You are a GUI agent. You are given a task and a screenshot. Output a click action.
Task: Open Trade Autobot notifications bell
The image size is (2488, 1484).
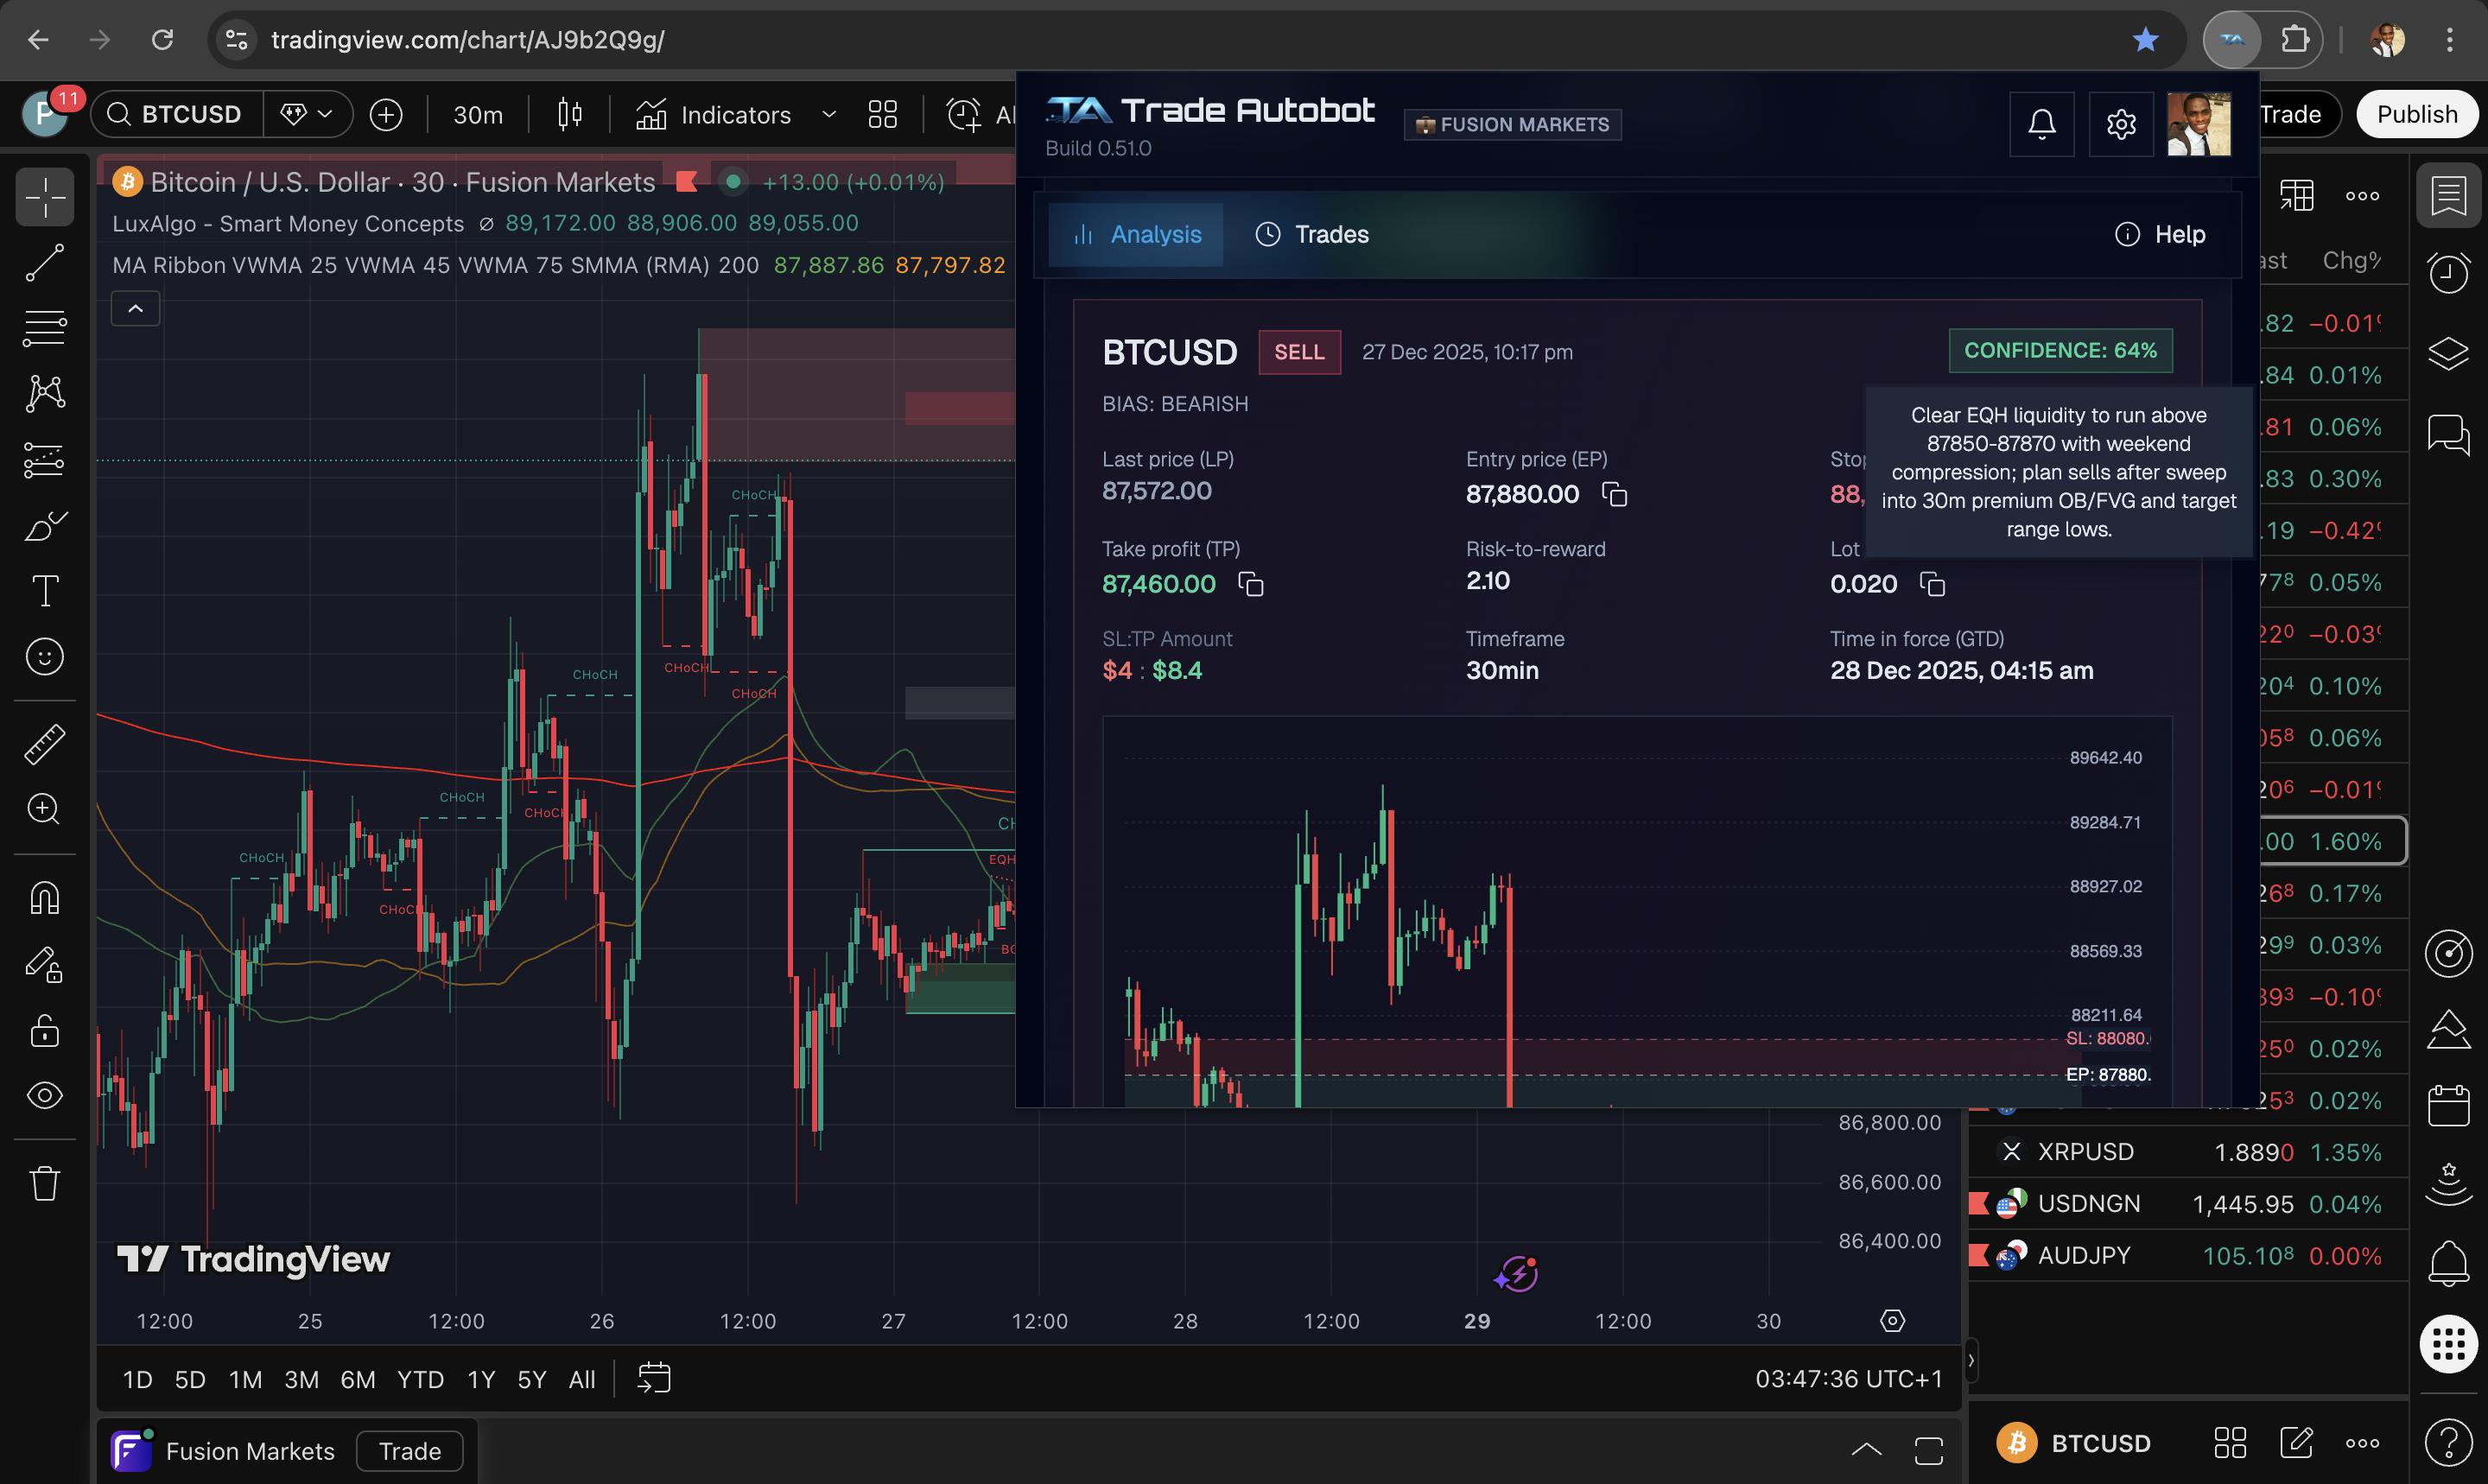click(2041, 124)
